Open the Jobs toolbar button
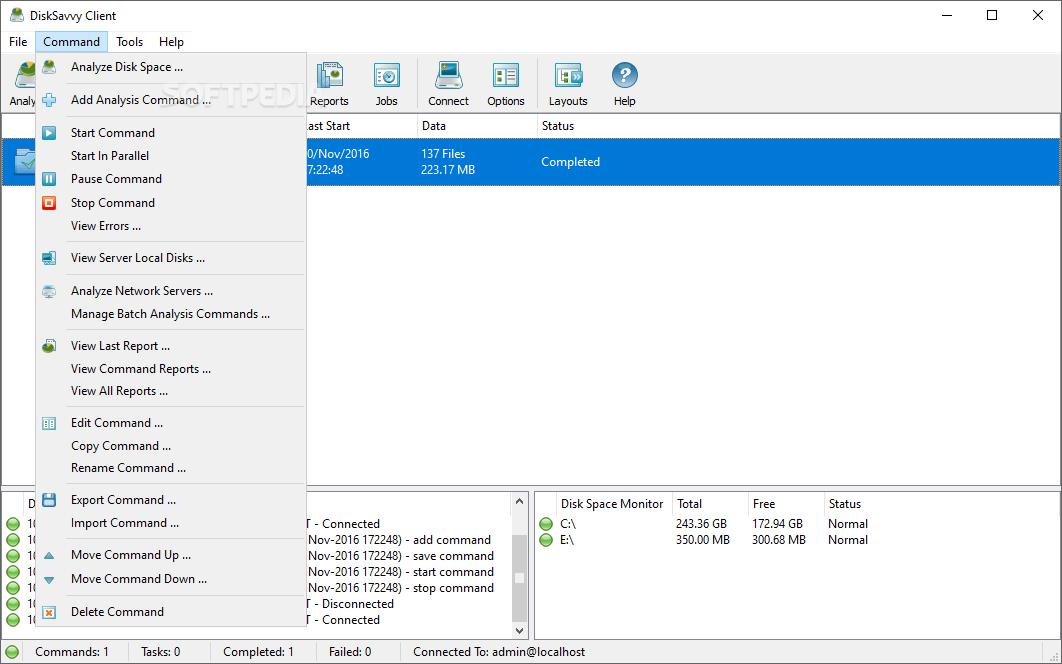This screenshot has height=664, width=1062. pyautogui.click(x=387, y=84)
